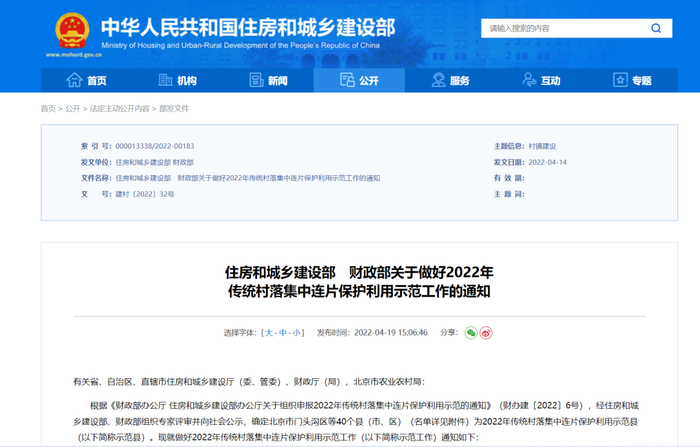Click the topic value 村镇建设
The image size is (700, 447).
tap(542, 146)
